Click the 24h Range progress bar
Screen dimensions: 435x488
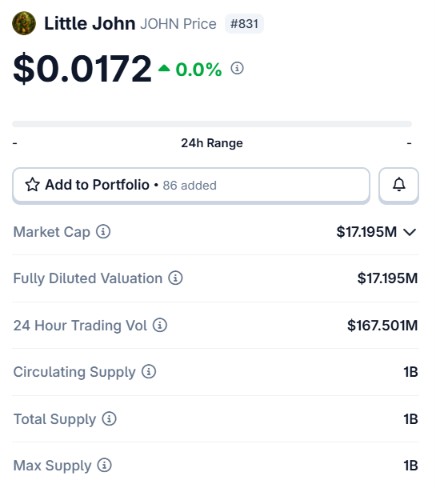coord(212,124)
